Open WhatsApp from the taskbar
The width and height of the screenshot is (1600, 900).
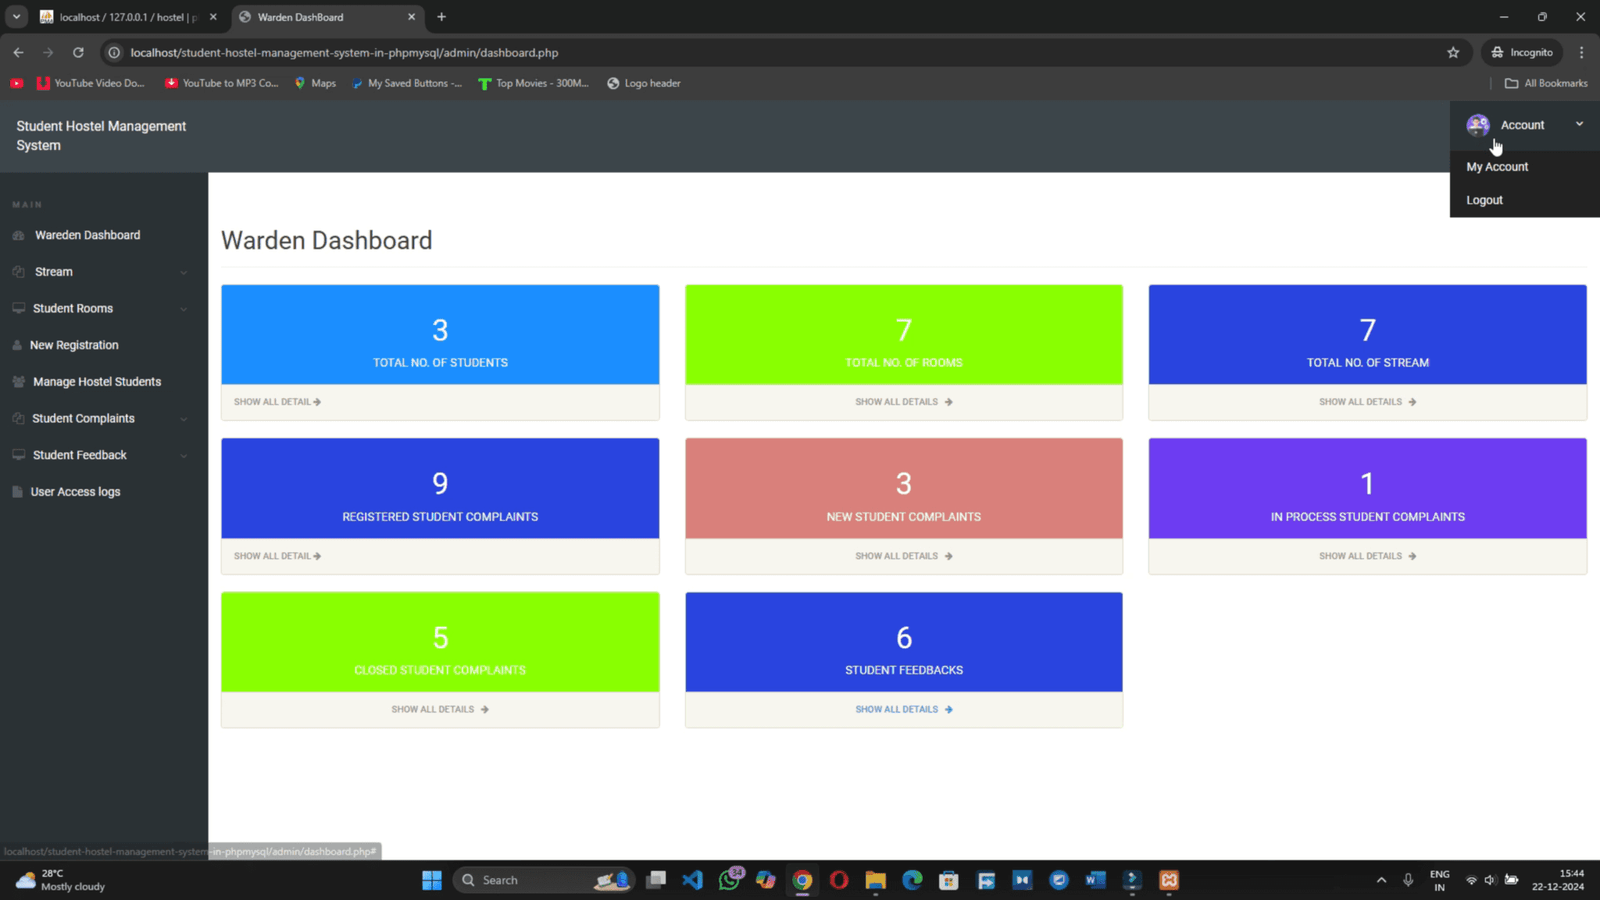729,880
